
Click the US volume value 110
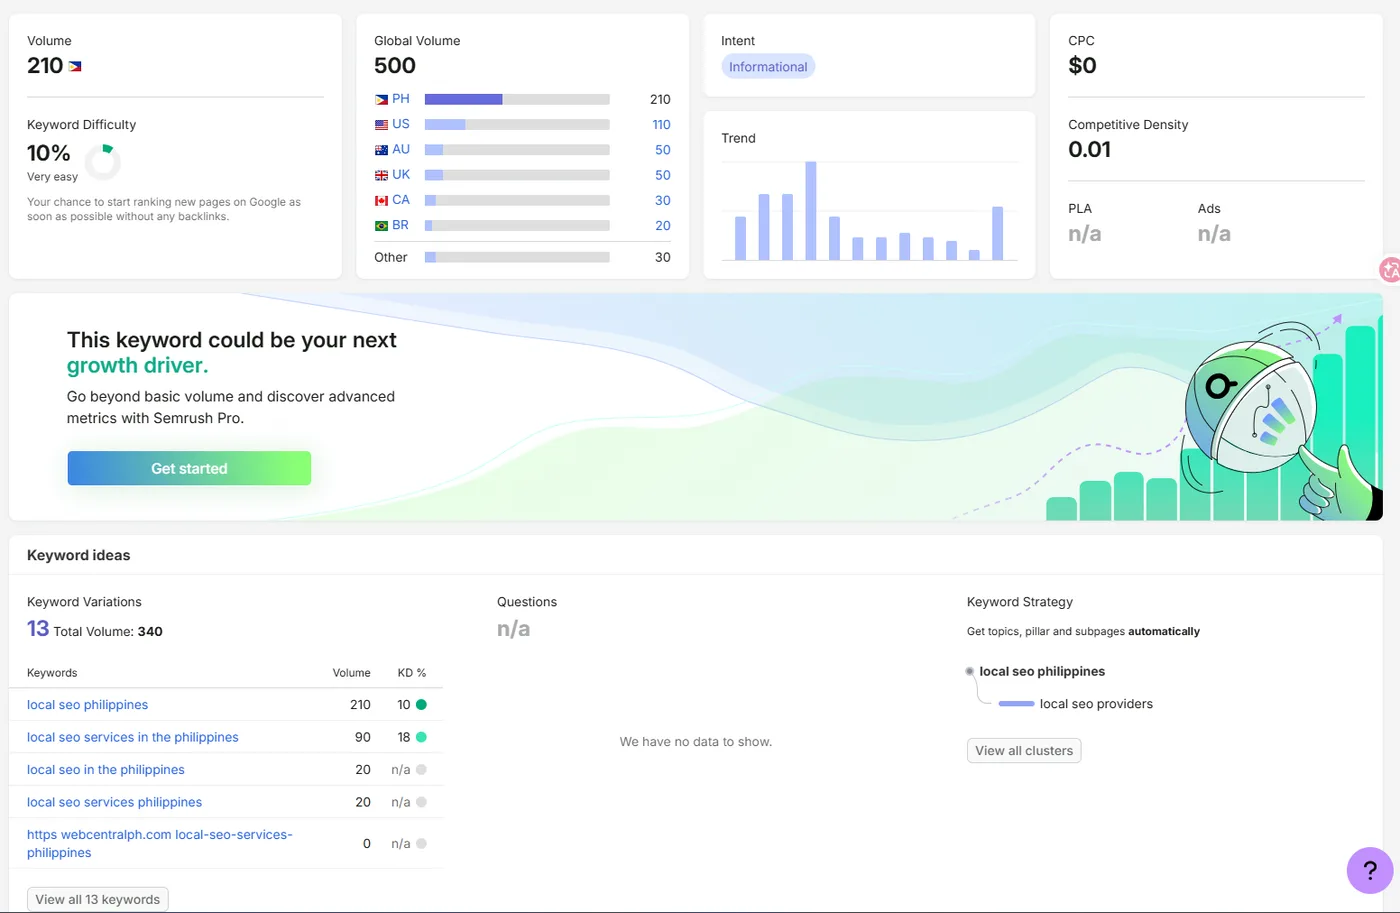coord(661,125)
